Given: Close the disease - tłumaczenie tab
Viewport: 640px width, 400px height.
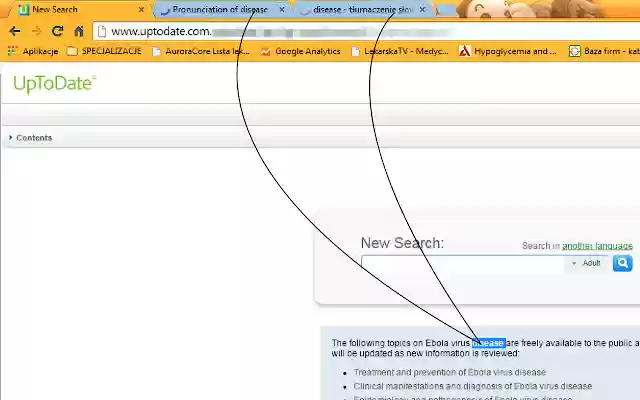Looking at the screenshot, I should click(422, 9).
